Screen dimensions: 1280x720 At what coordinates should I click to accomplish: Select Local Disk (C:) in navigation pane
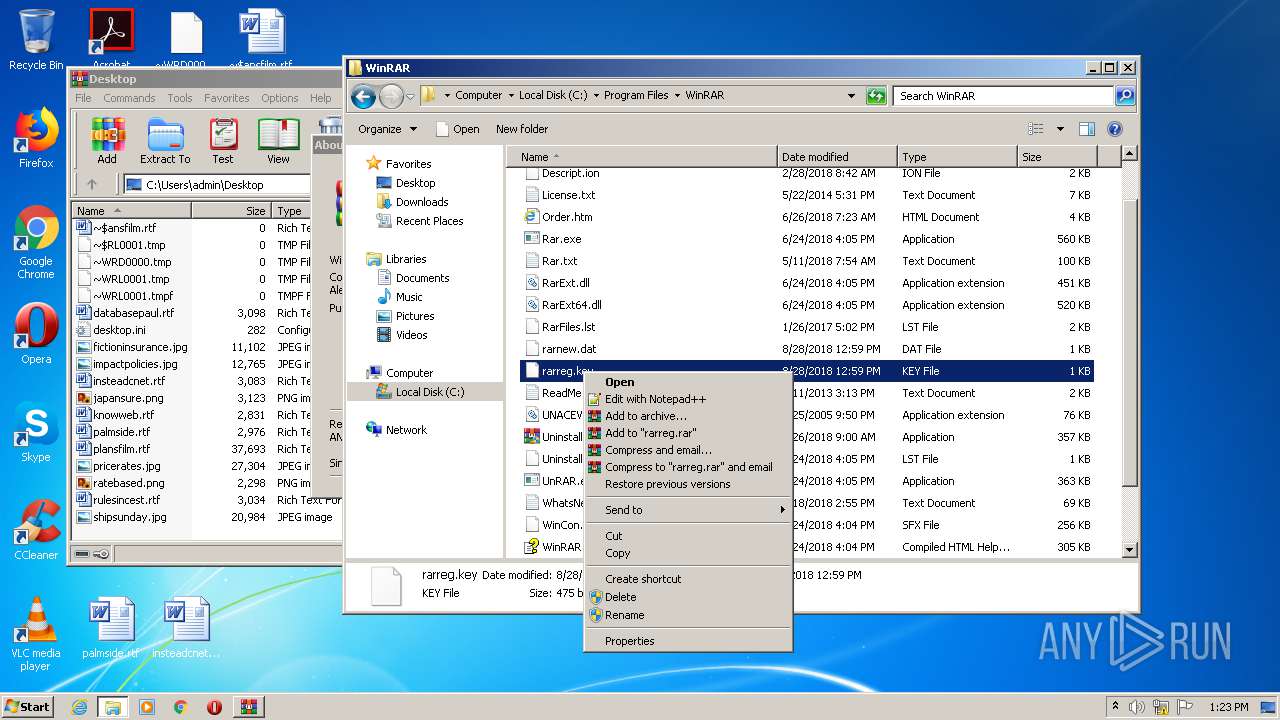pyautogui.click(x=429, y=392)
